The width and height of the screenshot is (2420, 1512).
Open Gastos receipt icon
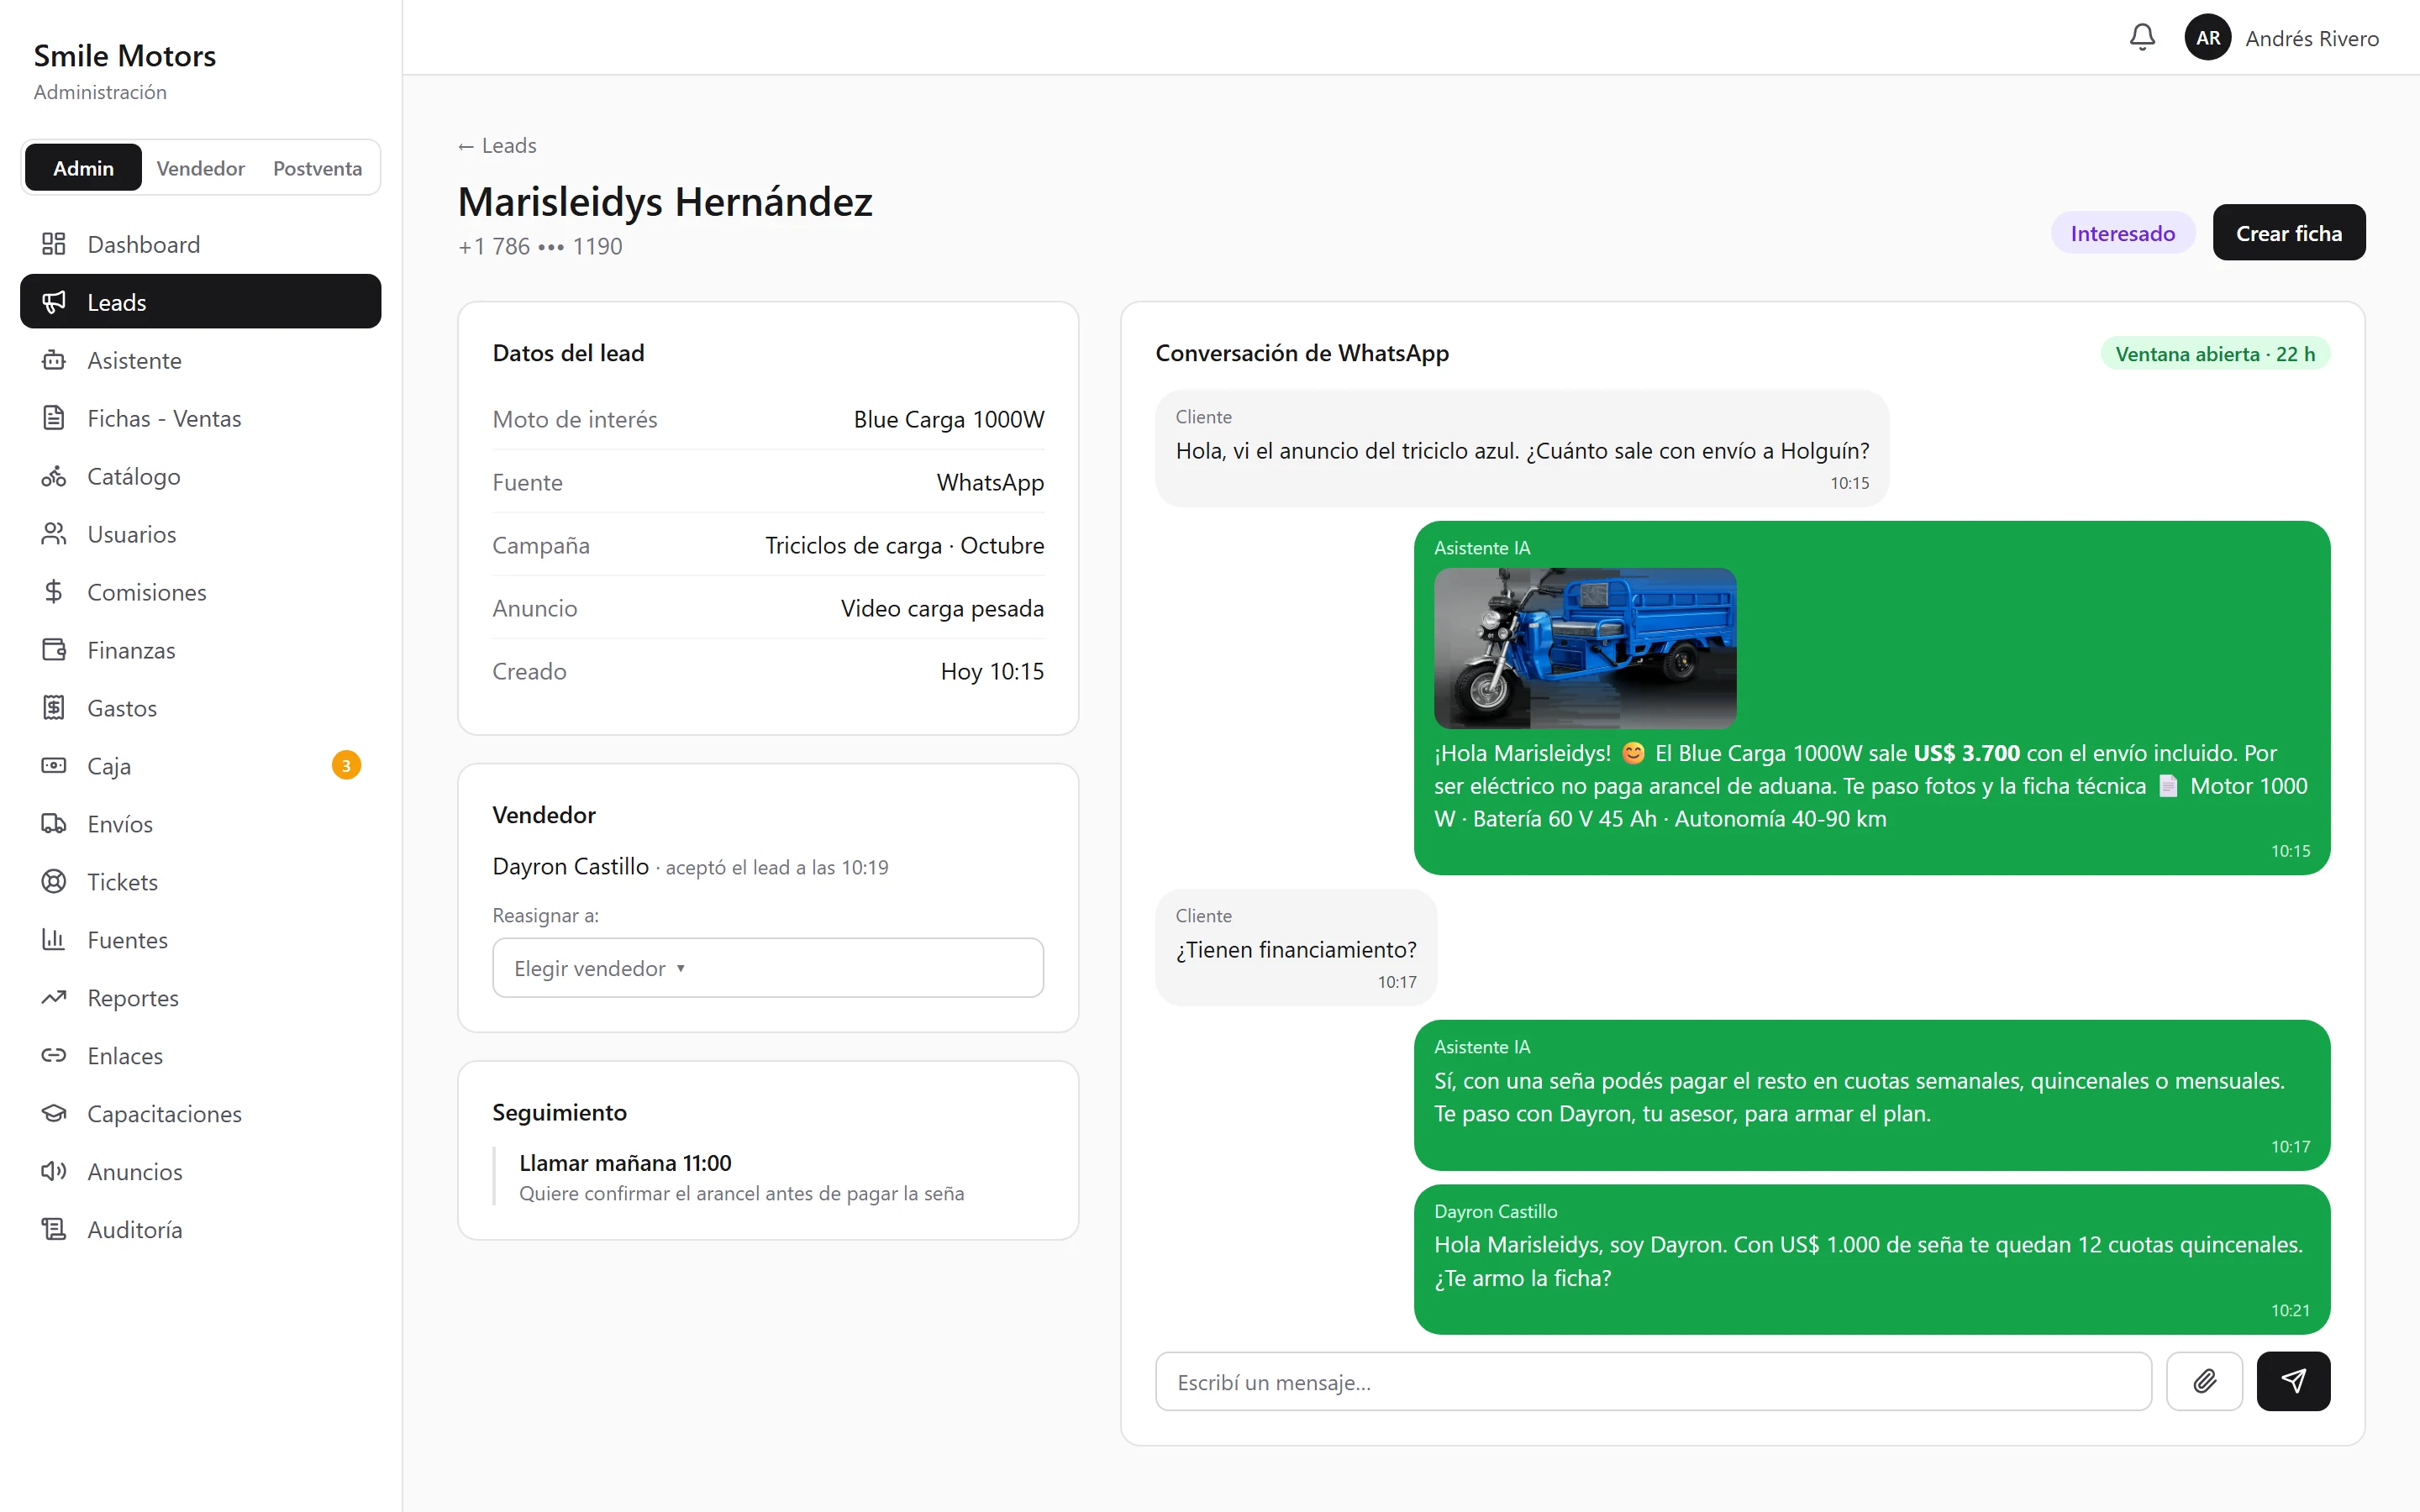click(54, 708)
